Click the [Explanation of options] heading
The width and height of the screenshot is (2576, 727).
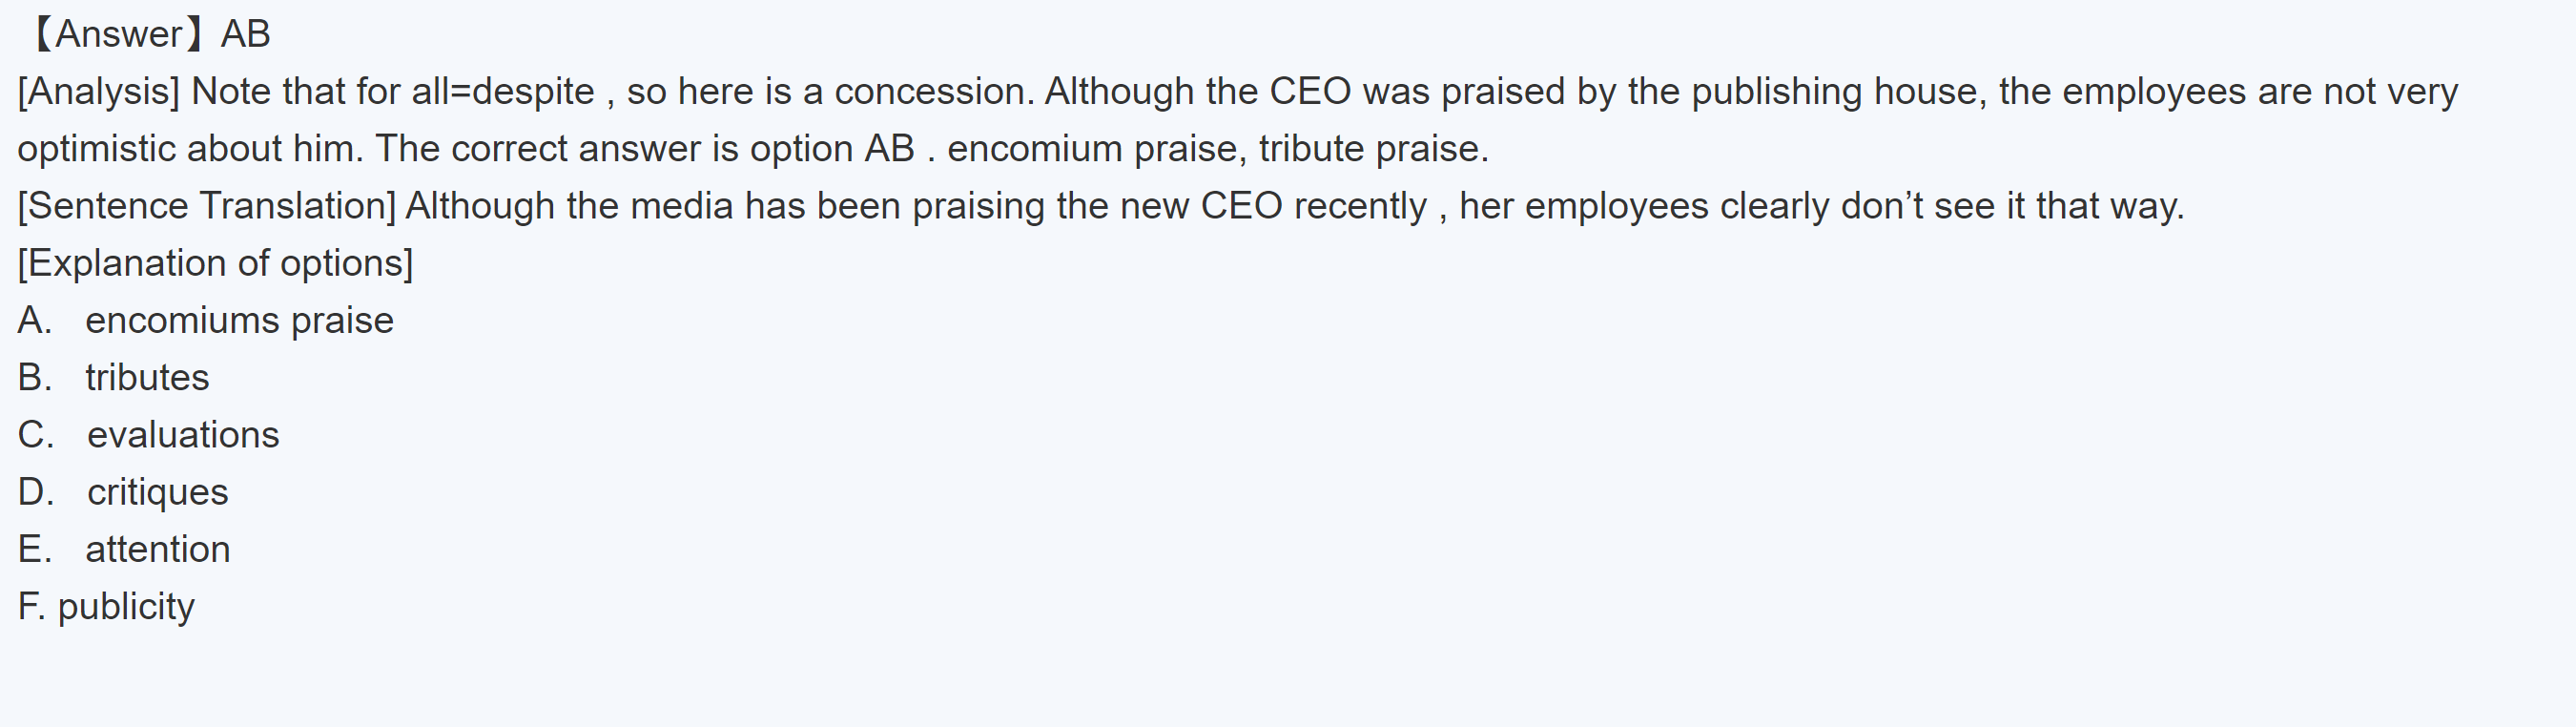[215, 263]
